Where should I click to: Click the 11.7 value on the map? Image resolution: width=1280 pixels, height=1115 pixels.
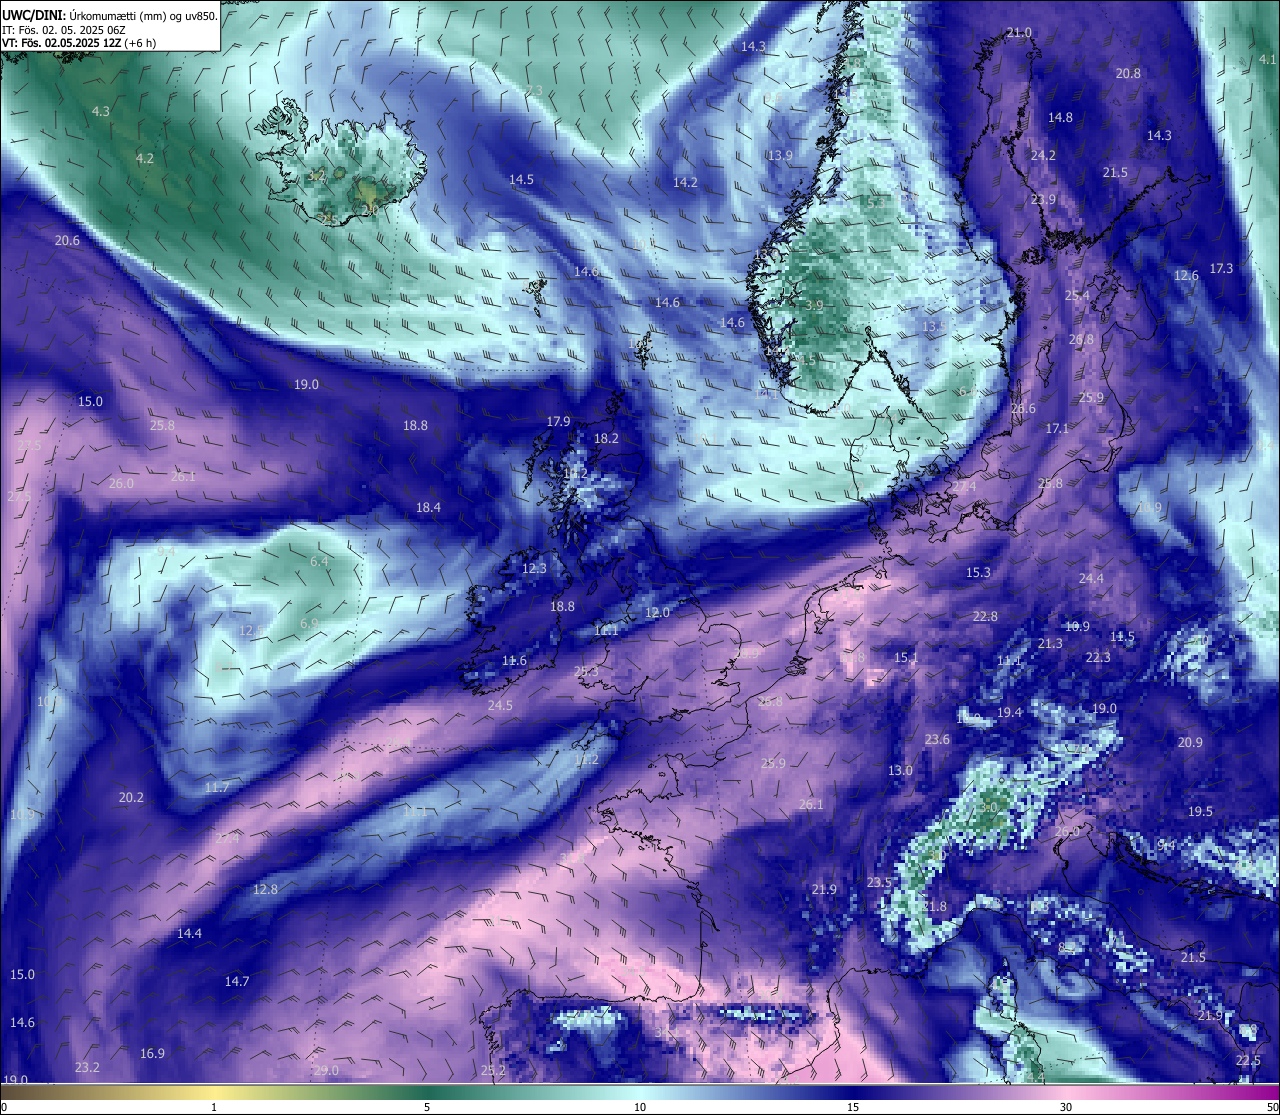(216, 787)
